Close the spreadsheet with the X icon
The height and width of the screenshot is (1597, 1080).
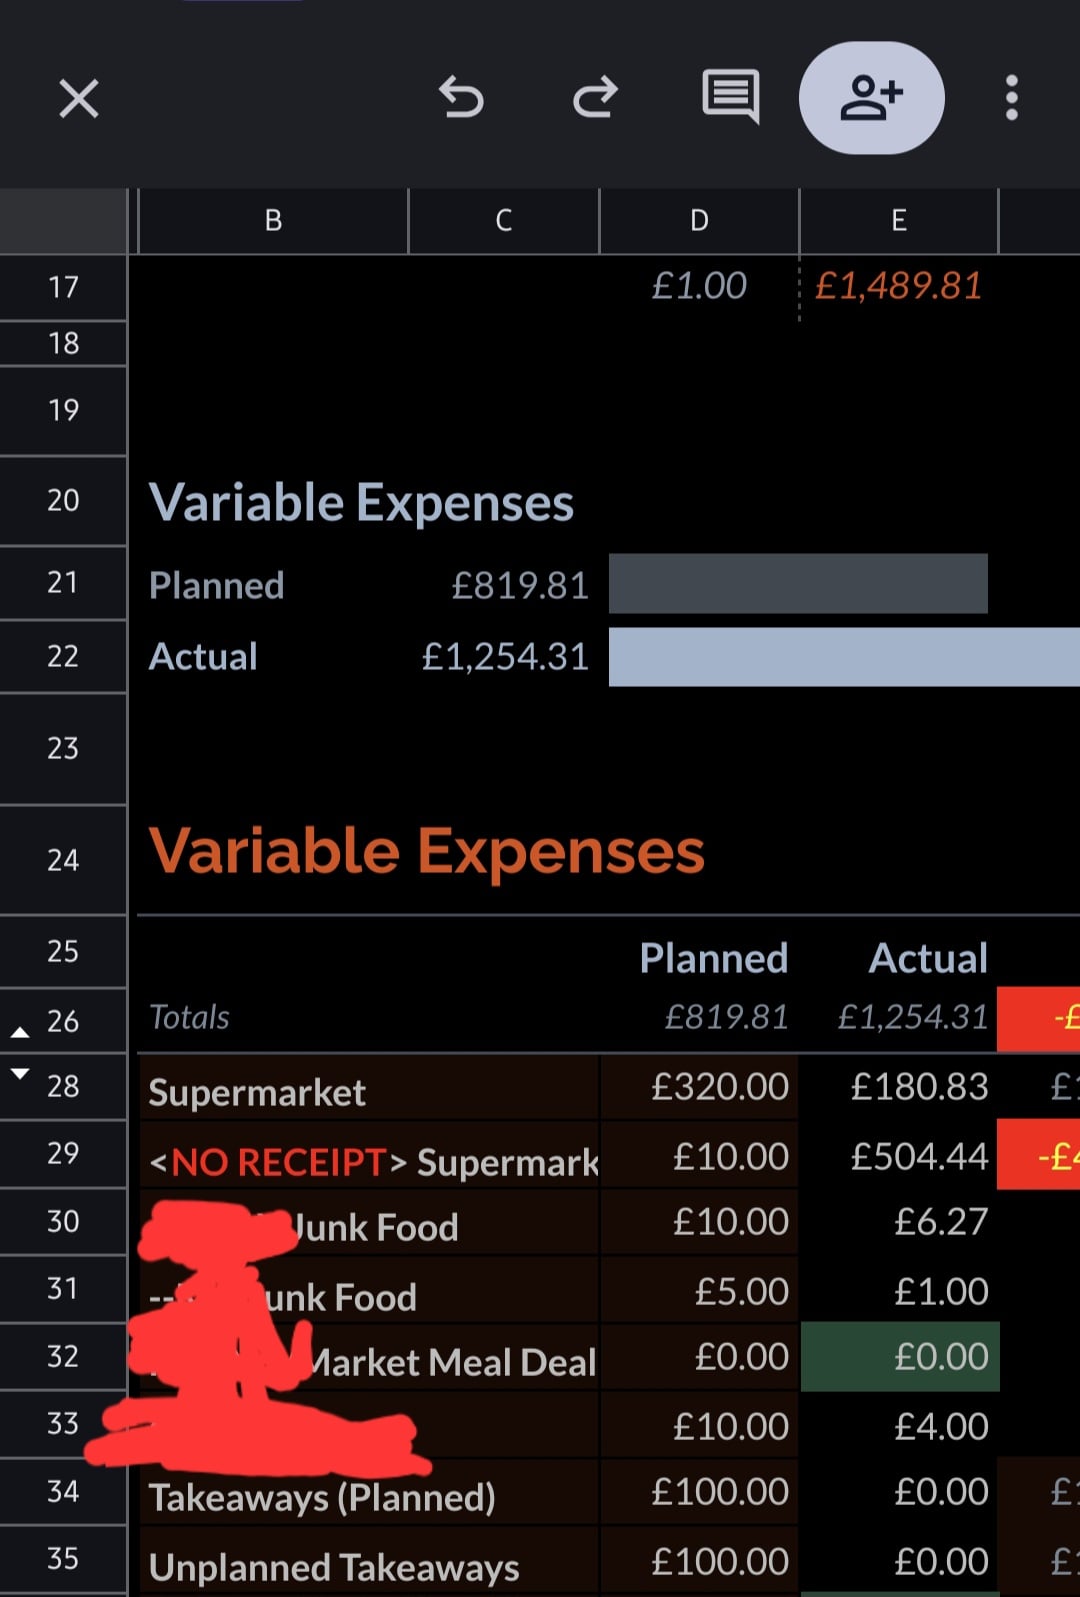point(78,99)
